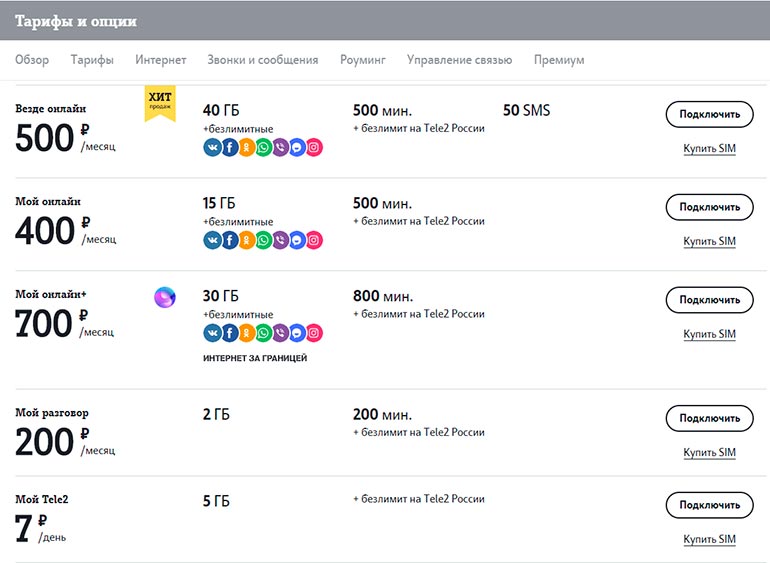Click the Facebook icon in Мой онлайн tariff

(230, 240)
